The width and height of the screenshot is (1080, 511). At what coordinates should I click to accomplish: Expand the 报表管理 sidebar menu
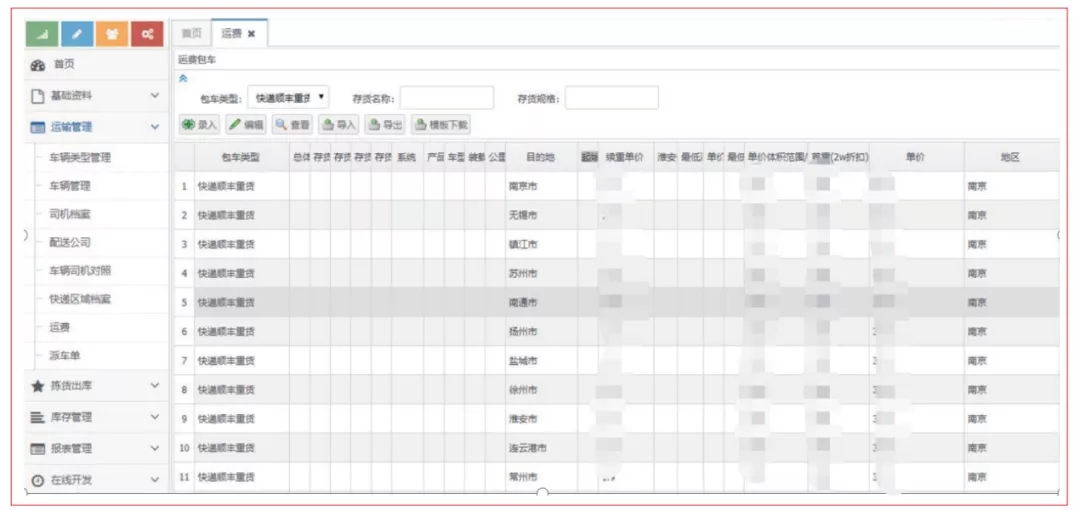[x=96, y=448]
